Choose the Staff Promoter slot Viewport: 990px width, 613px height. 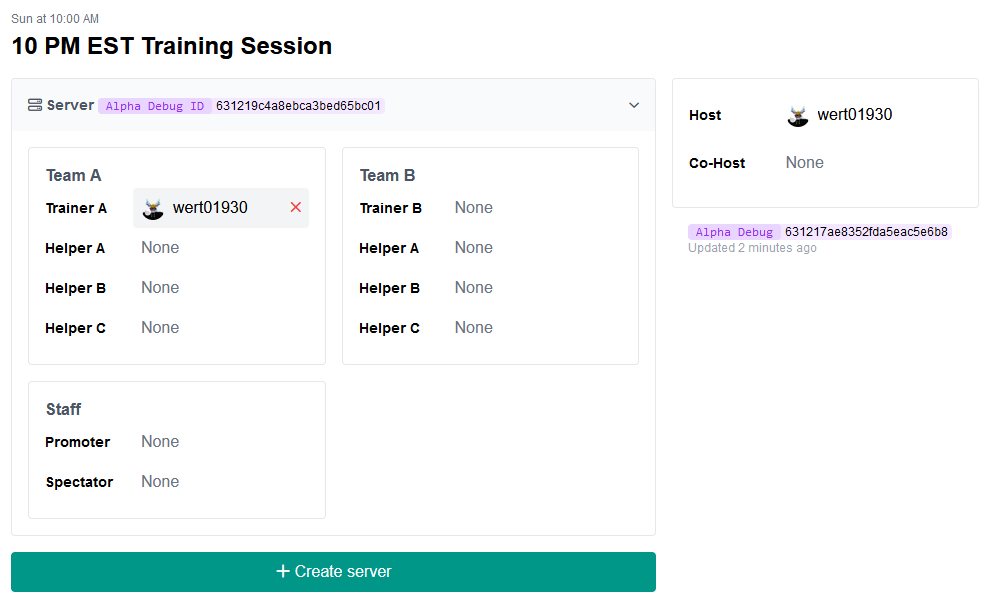[x=160, y=442]
